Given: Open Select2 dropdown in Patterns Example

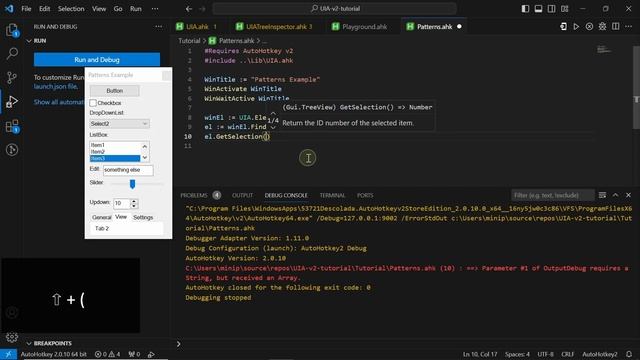Looking at the screenshot, I should click(x=119, y=124).
